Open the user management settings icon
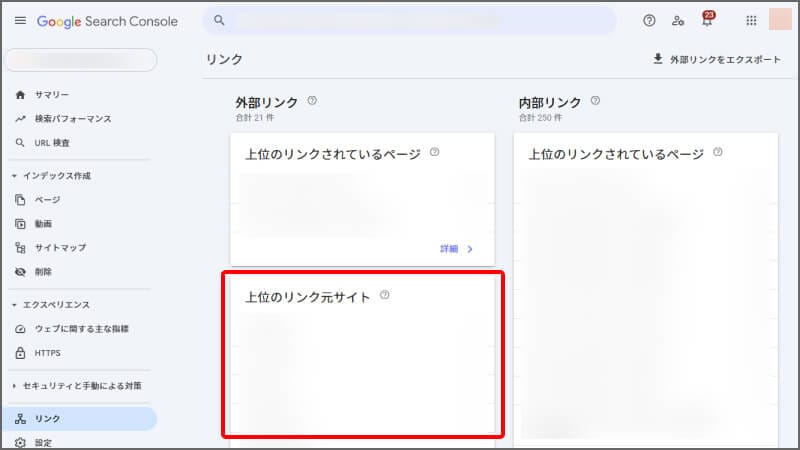 pyautogui.click(x=678, y=21)
